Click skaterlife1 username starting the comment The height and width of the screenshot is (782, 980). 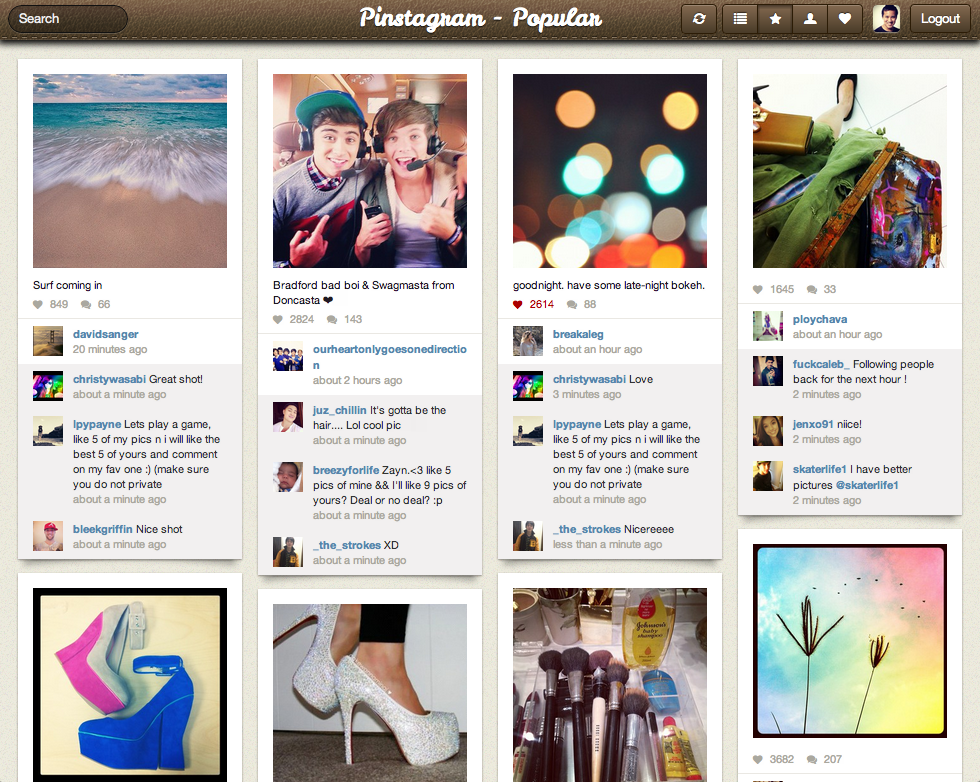820,469
